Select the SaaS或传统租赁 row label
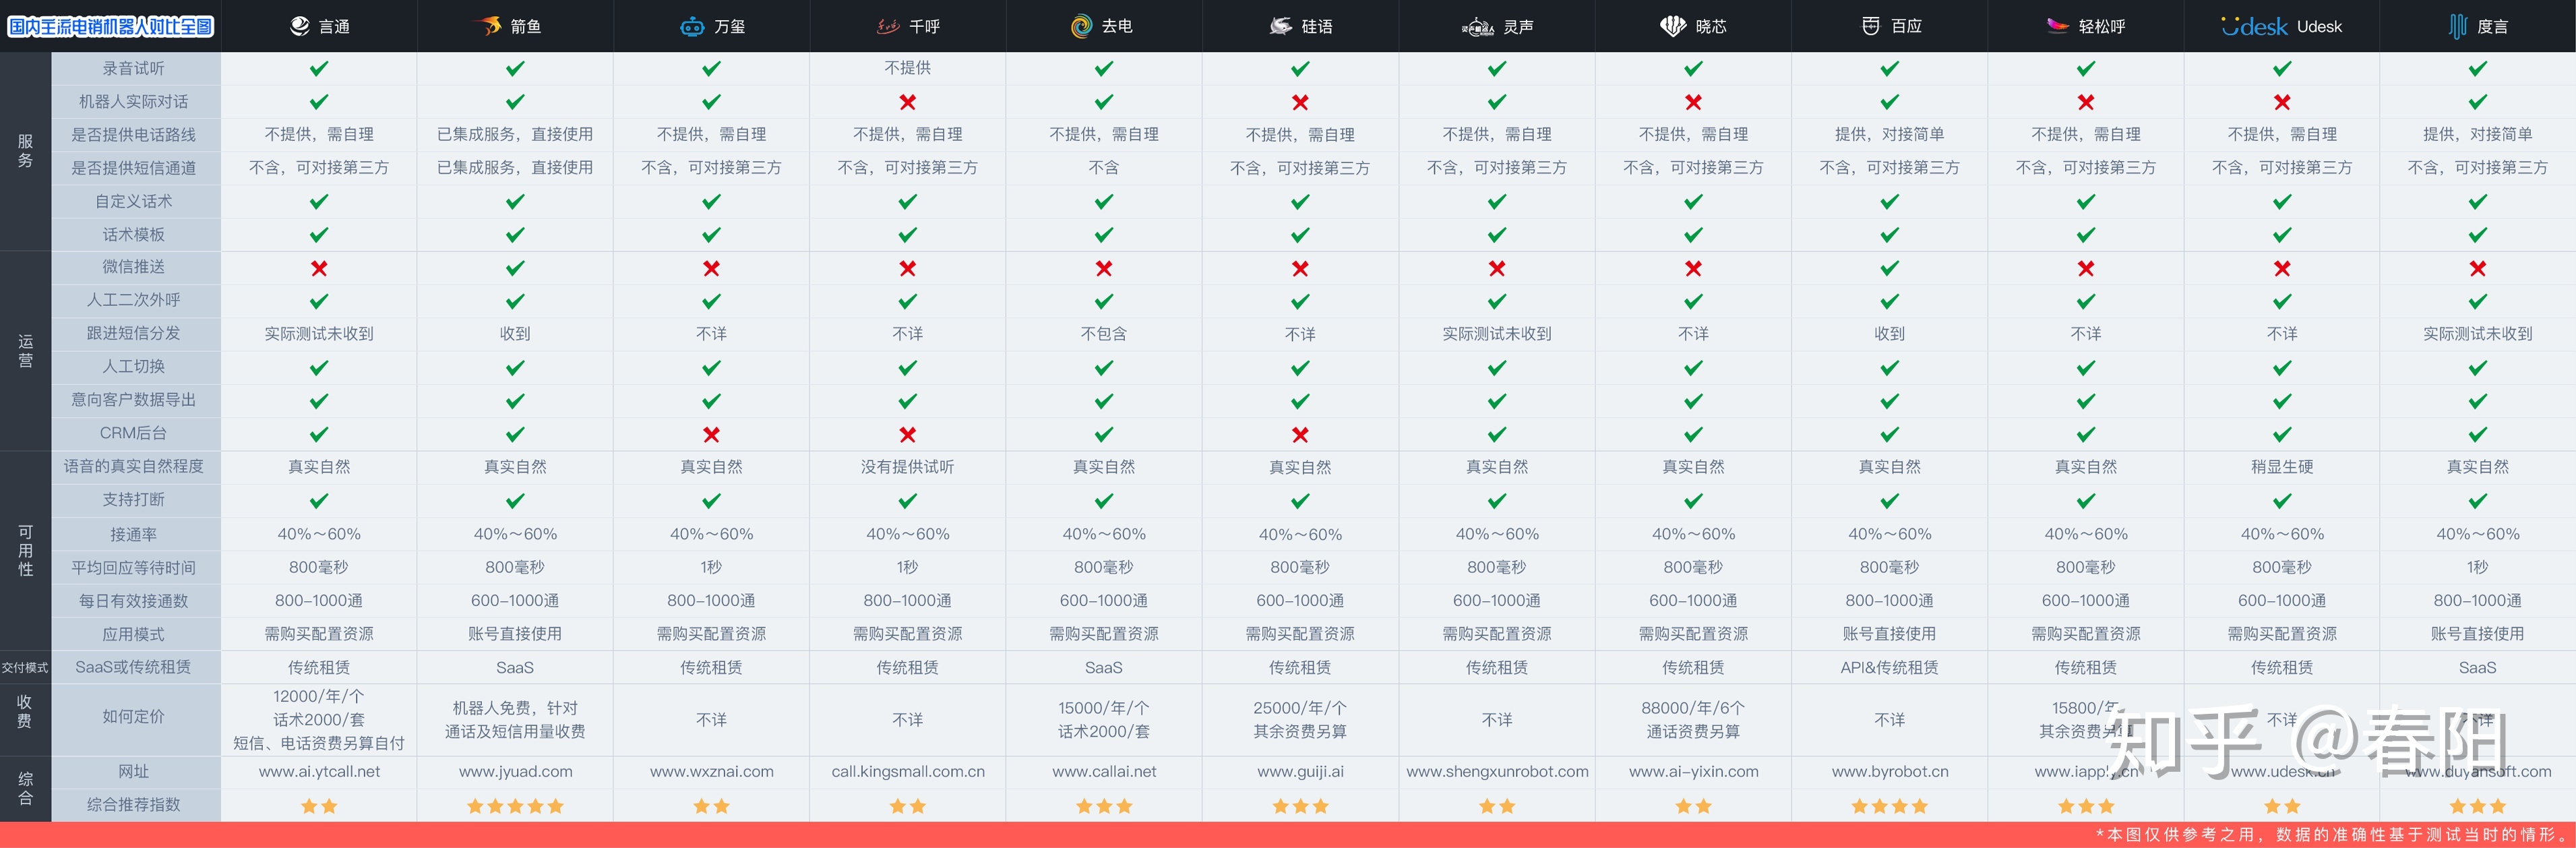The height and width of the screenshot is (848, 2576). pos(134,667)
